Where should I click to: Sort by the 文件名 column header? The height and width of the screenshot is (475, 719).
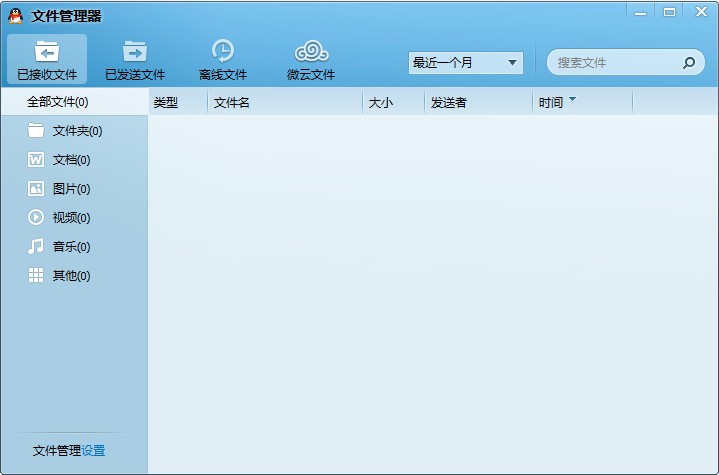[x=285, y=102]
